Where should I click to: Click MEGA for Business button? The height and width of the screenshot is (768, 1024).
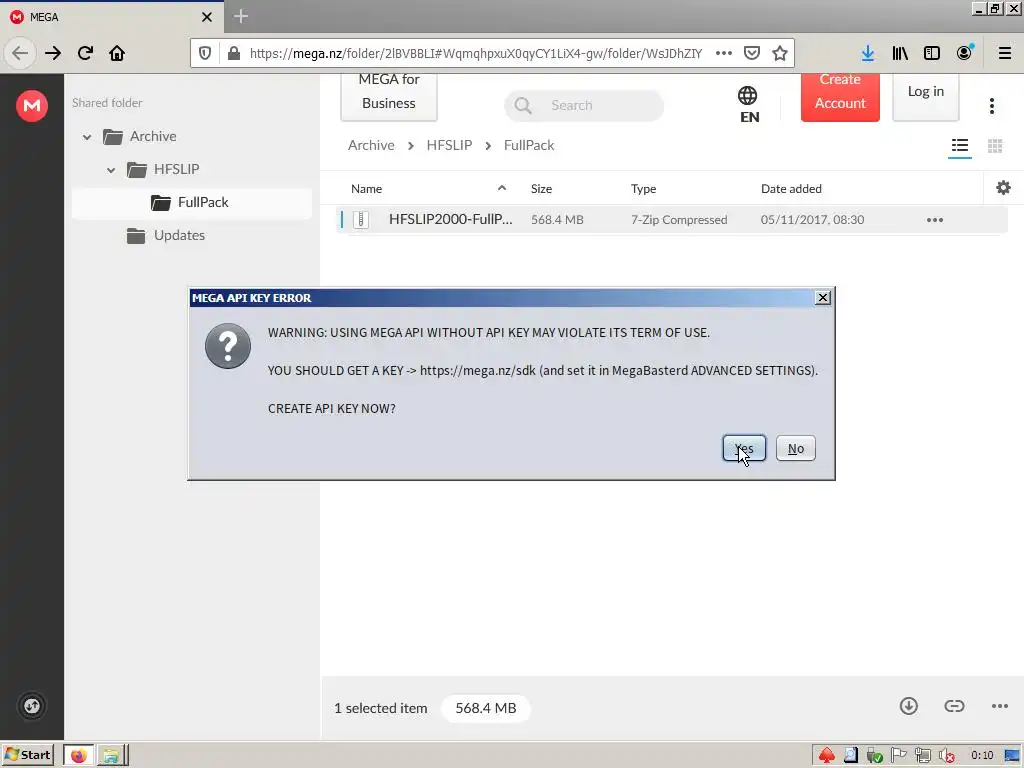point(389,95)
